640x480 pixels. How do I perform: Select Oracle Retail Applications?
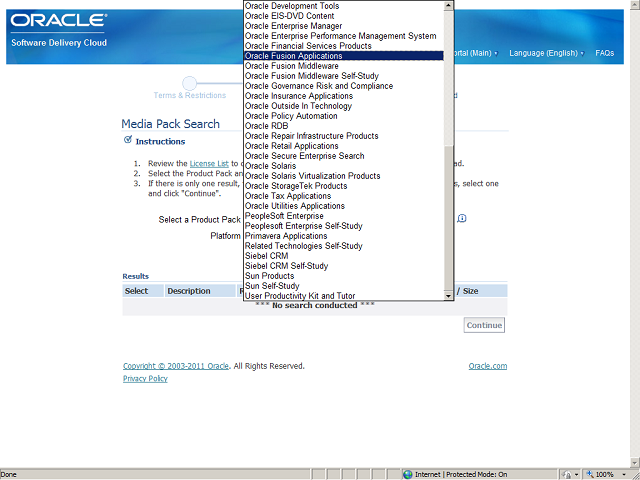(344, 146)
